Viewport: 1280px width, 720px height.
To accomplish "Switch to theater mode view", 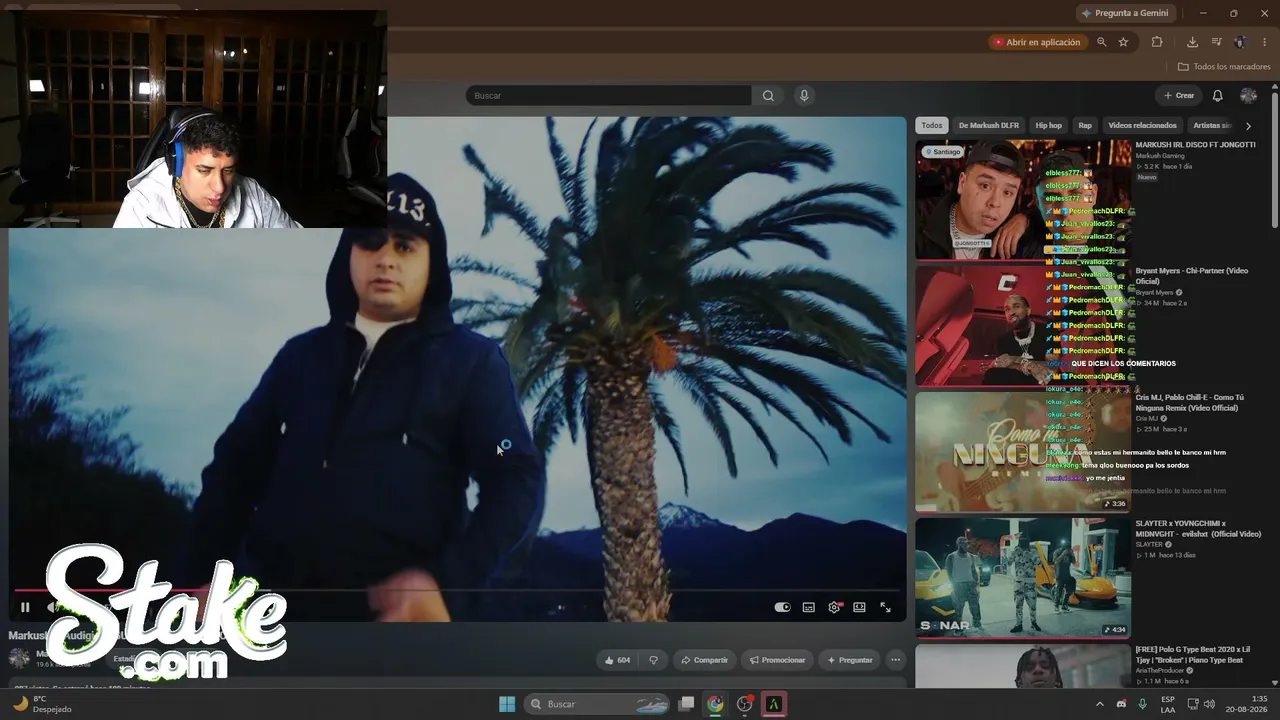I will [859, 607].
